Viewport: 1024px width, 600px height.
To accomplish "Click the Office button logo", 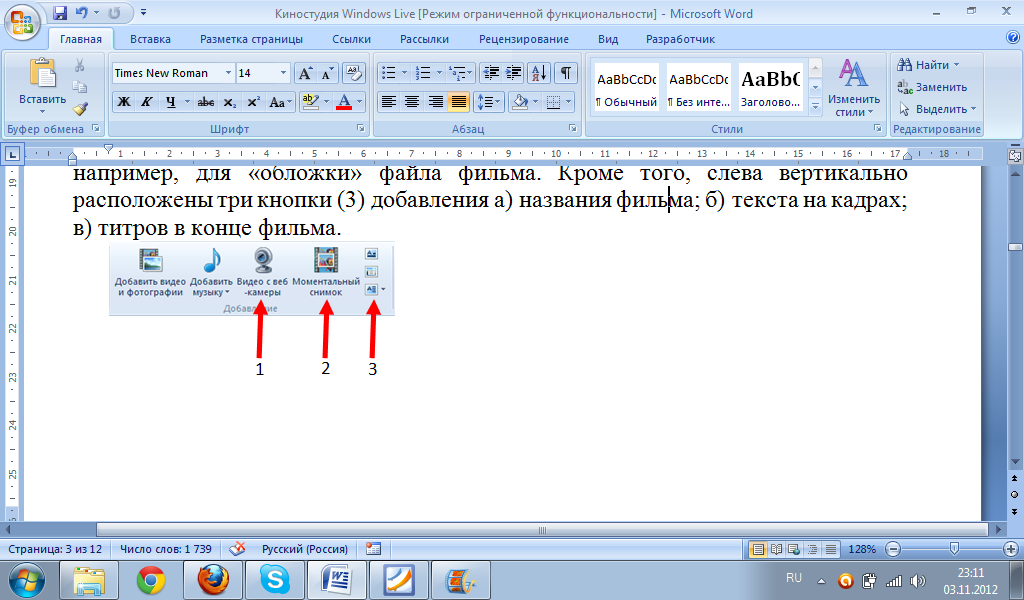I will (22, 22).
